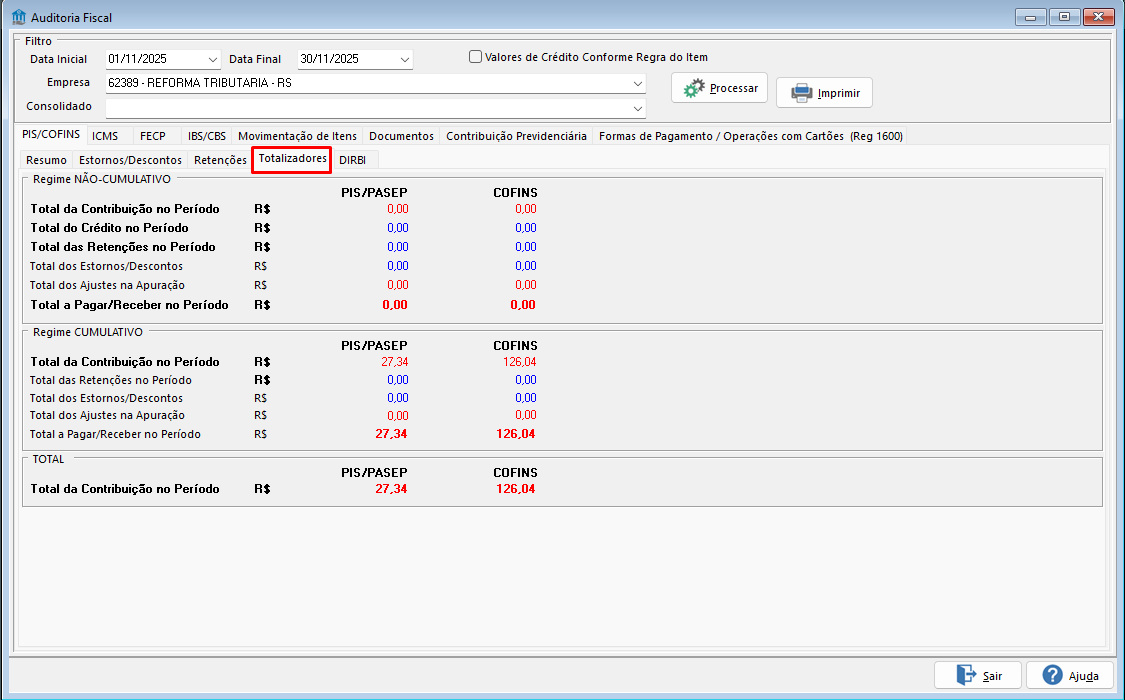Click the Imprimir button label

(839, 93)
